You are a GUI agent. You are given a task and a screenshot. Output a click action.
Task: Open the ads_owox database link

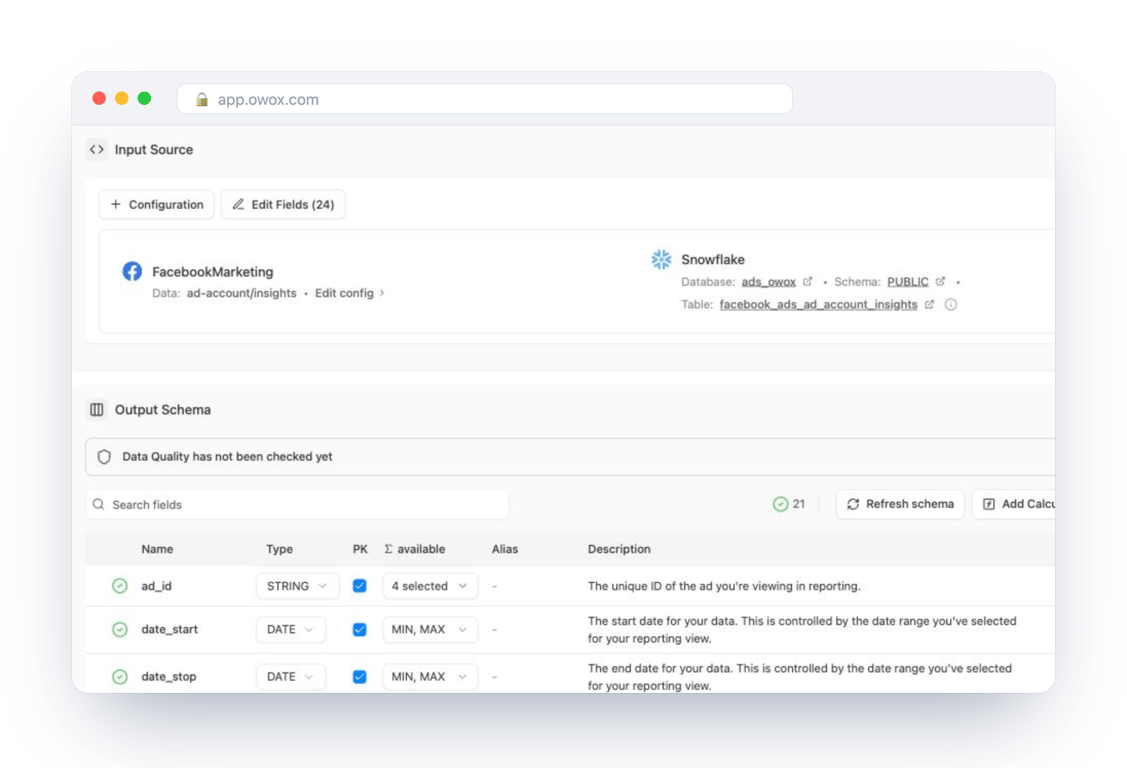point(768,282)
